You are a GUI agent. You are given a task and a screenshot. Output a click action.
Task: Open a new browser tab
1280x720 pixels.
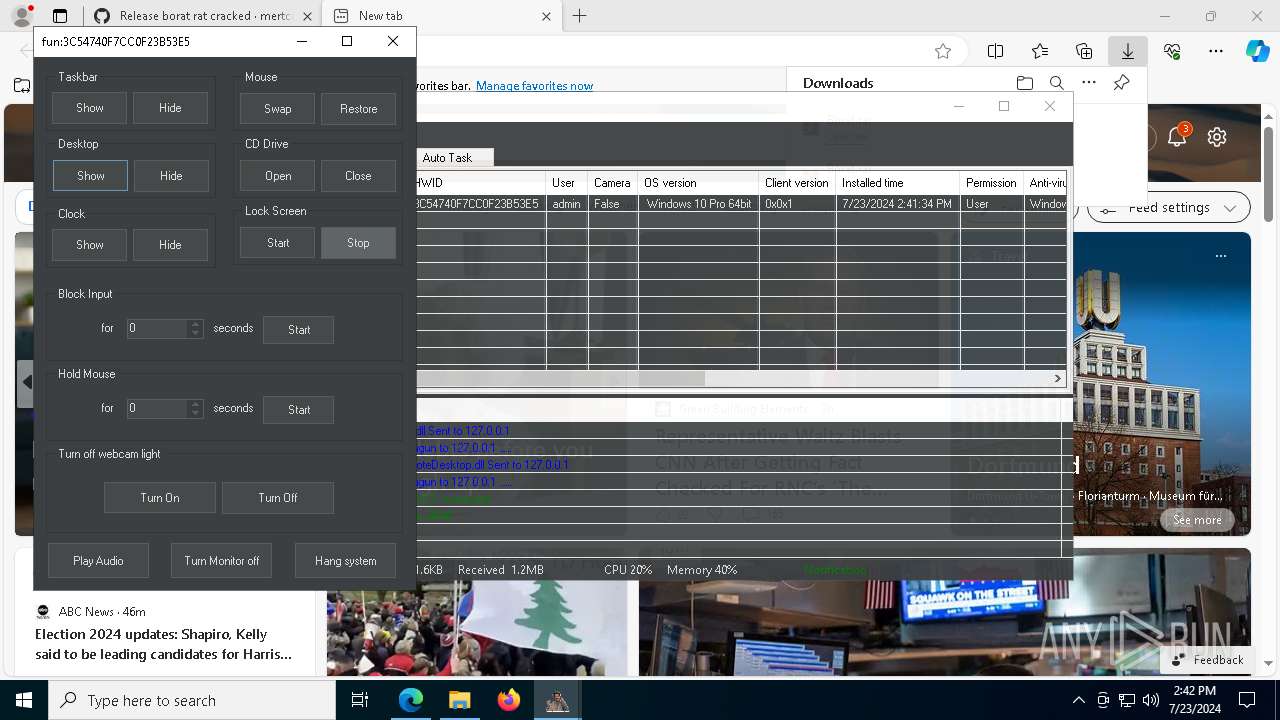[580, 16]
